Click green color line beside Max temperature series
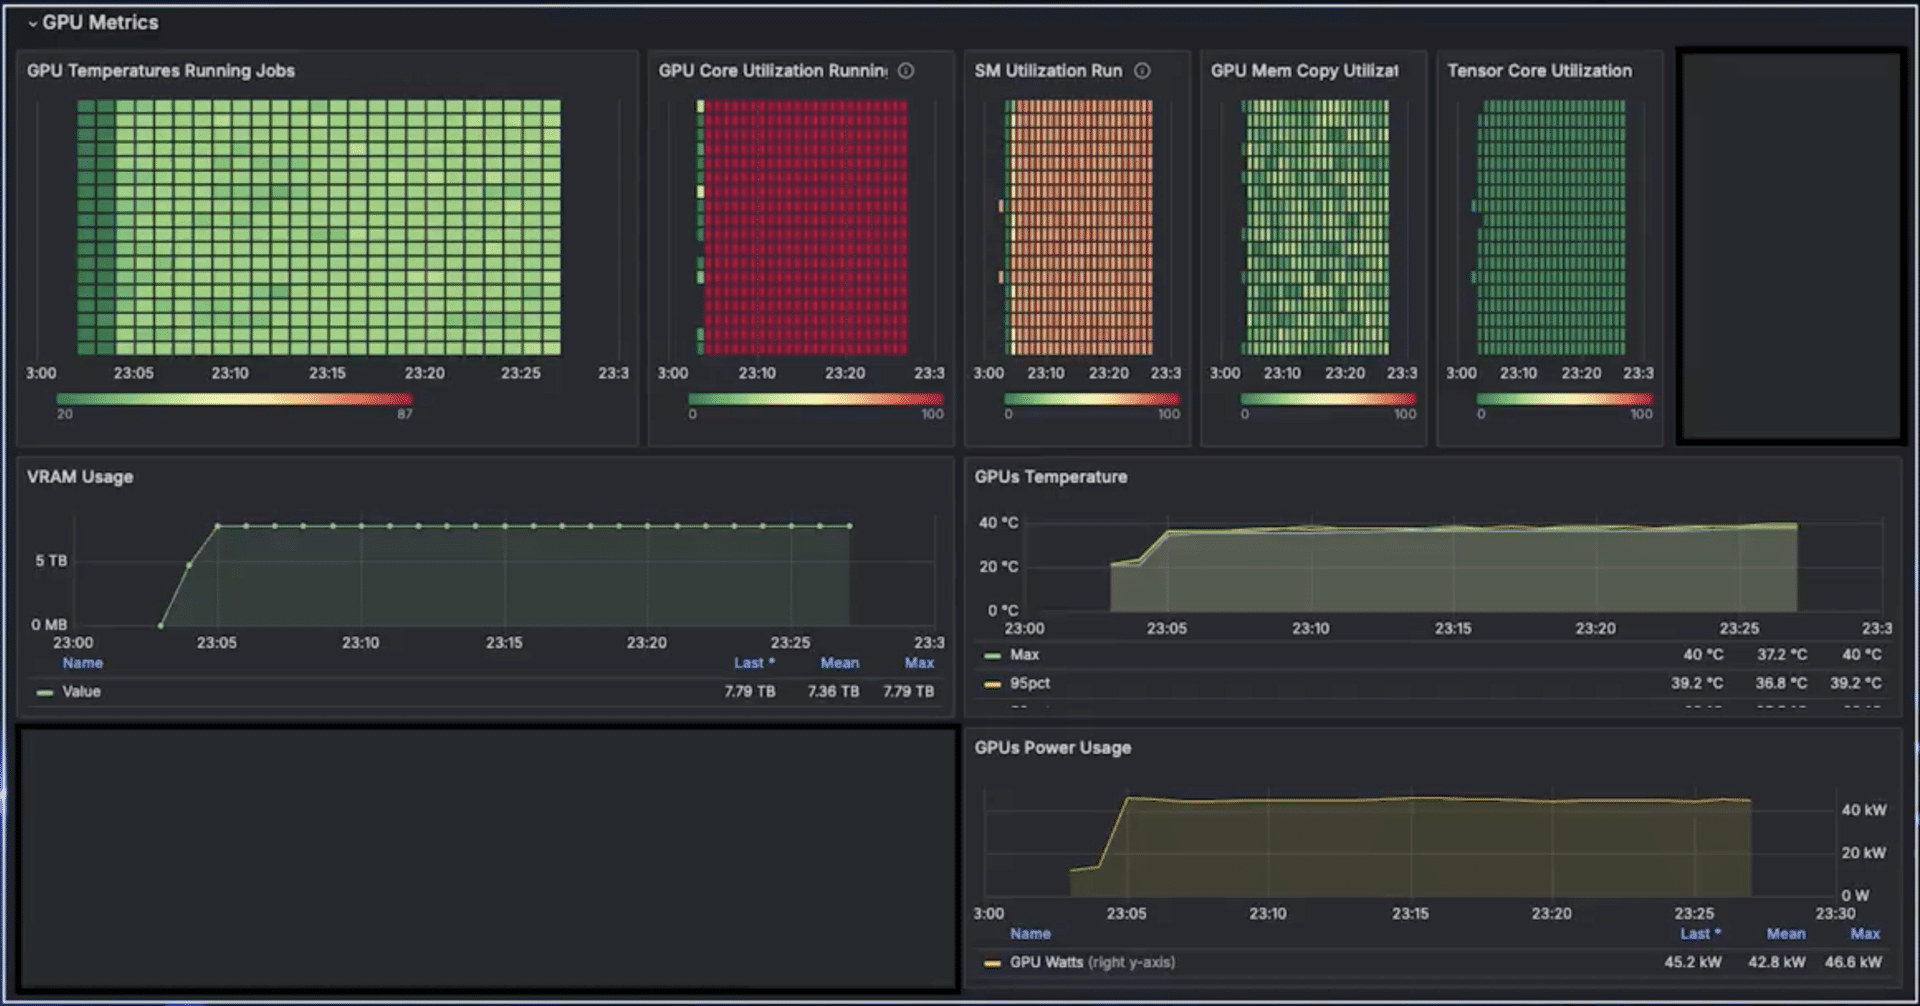This screenshot has height=1006, width=1920. 992,656
